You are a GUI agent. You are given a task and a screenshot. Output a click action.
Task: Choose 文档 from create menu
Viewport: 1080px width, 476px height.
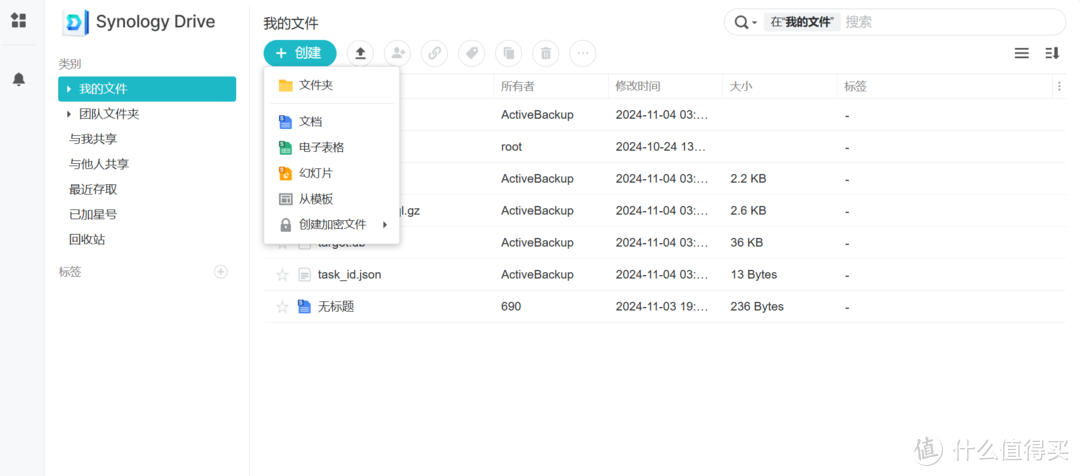pos(331,122)
